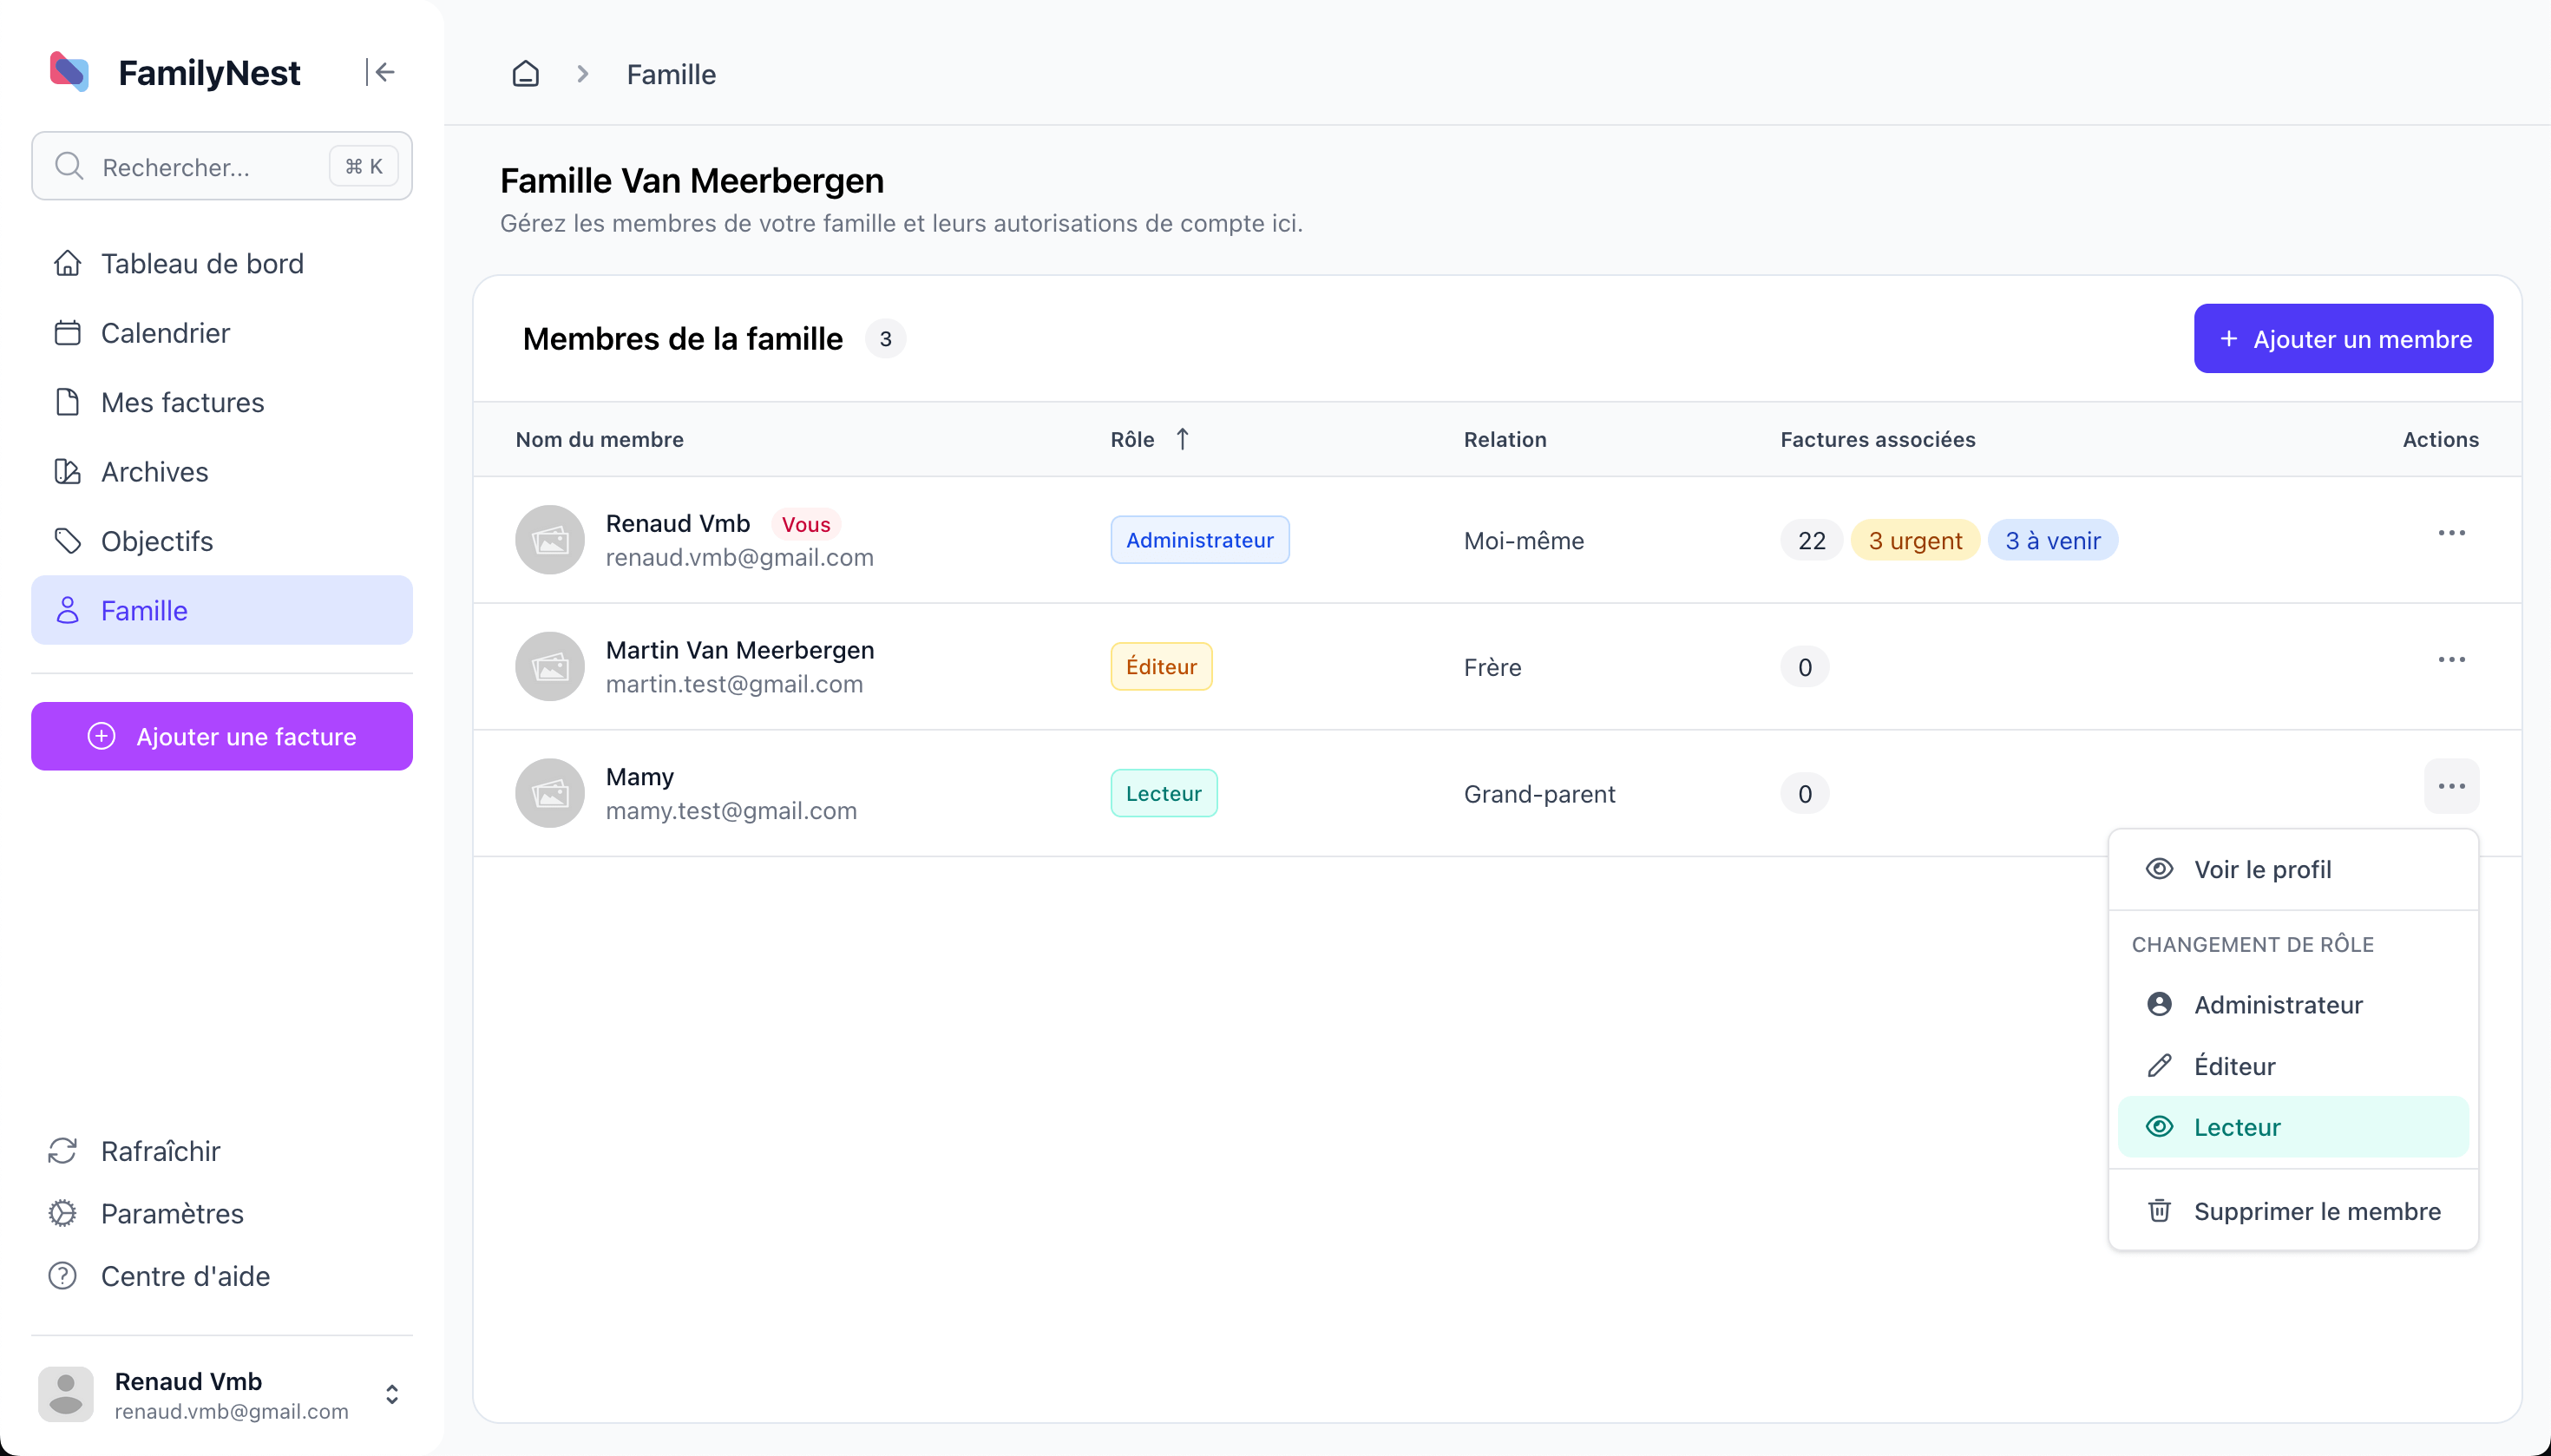Open Archives from the sidebar
This screenshot has width=2551, height=1456.
pyautogui.click(x=154, y=471)
